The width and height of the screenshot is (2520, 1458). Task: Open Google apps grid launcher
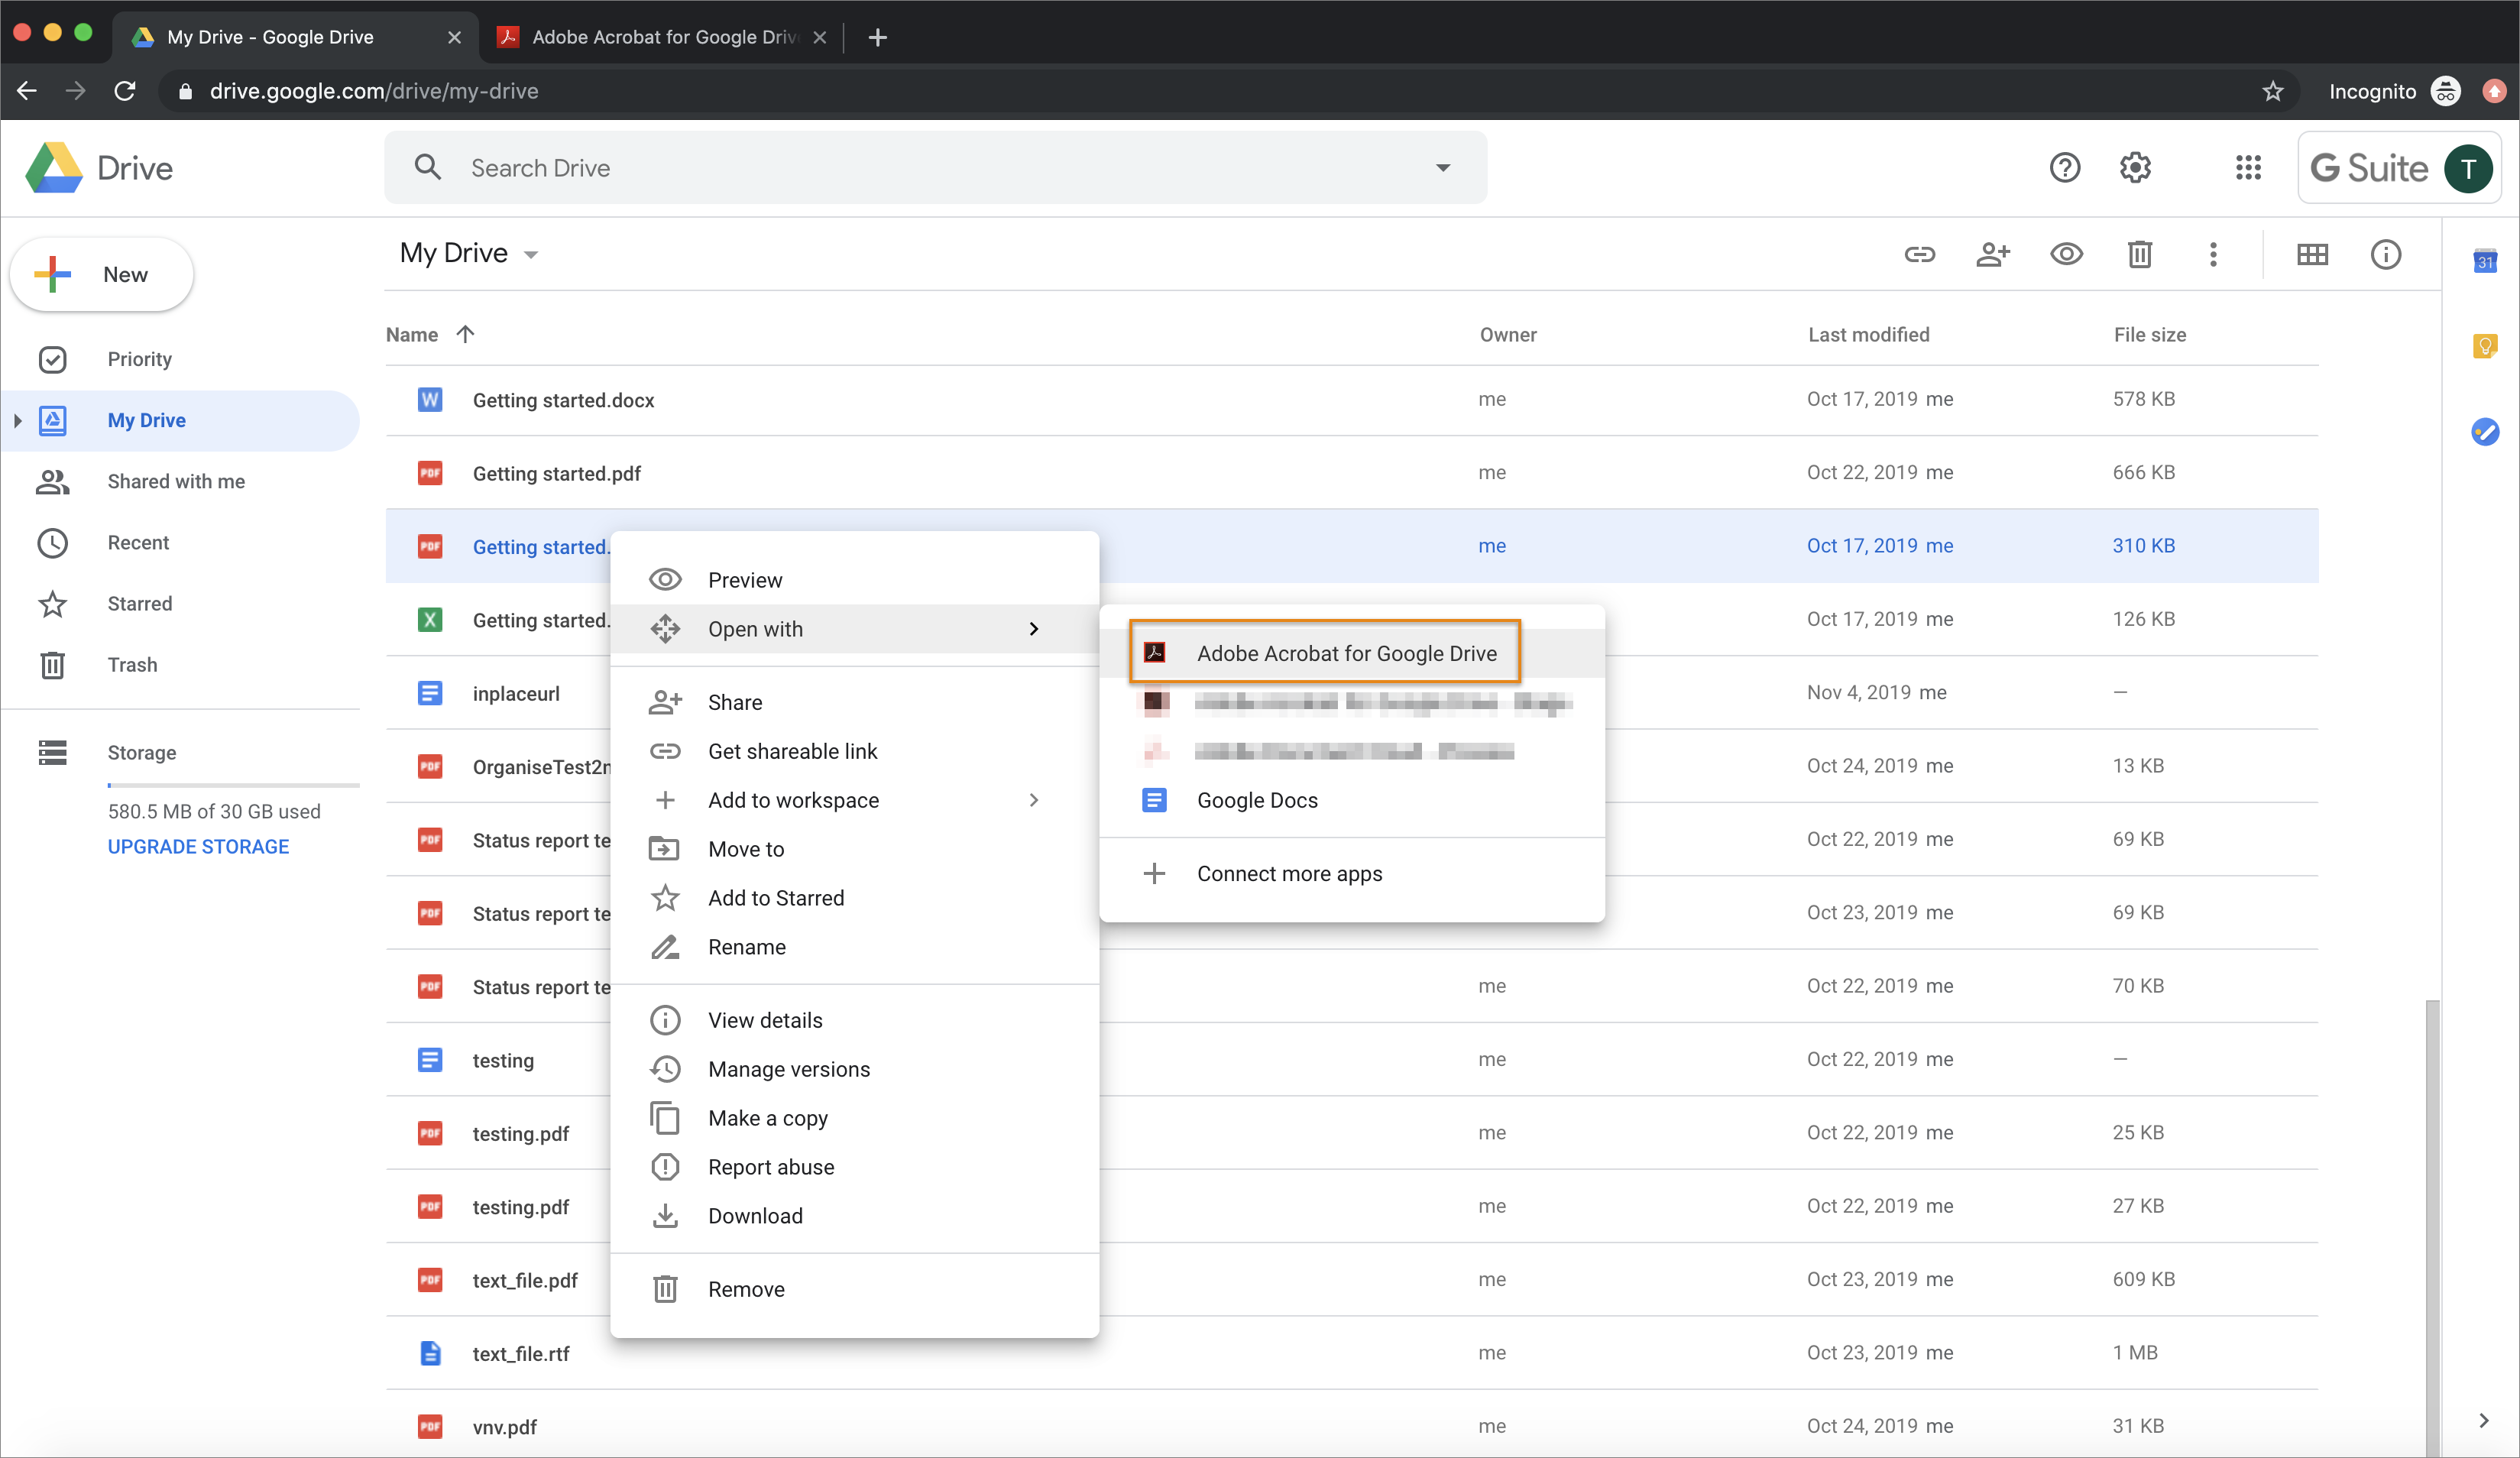[2248, 167]
